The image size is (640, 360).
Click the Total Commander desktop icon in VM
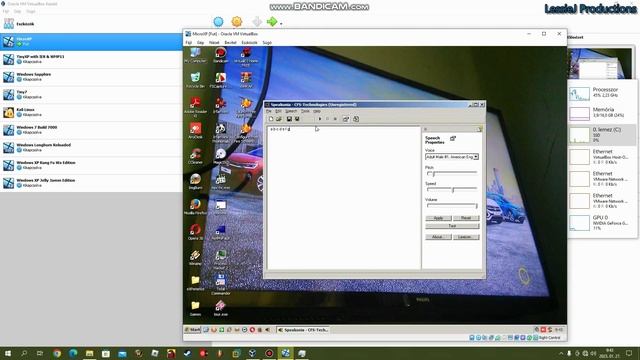[x=221, y=284]
